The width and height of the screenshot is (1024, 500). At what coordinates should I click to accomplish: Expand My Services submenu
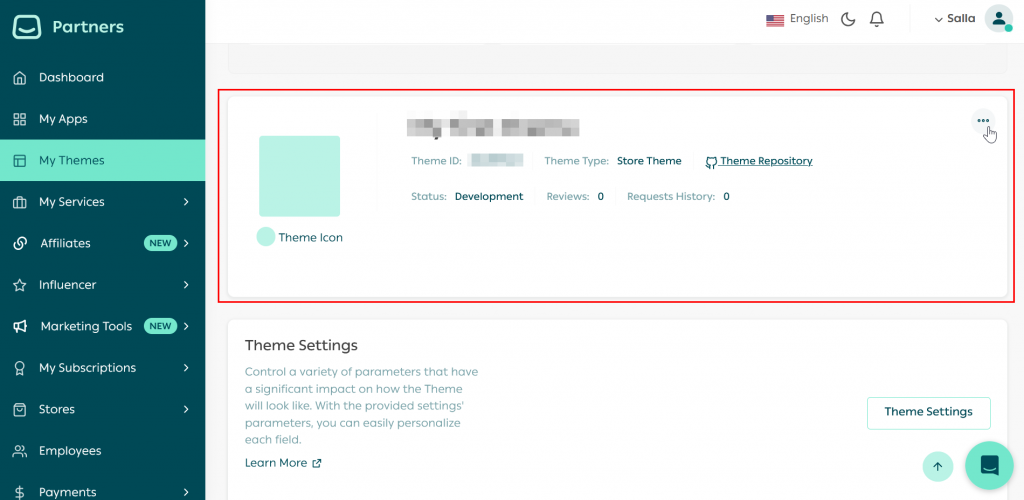(102, 202)
